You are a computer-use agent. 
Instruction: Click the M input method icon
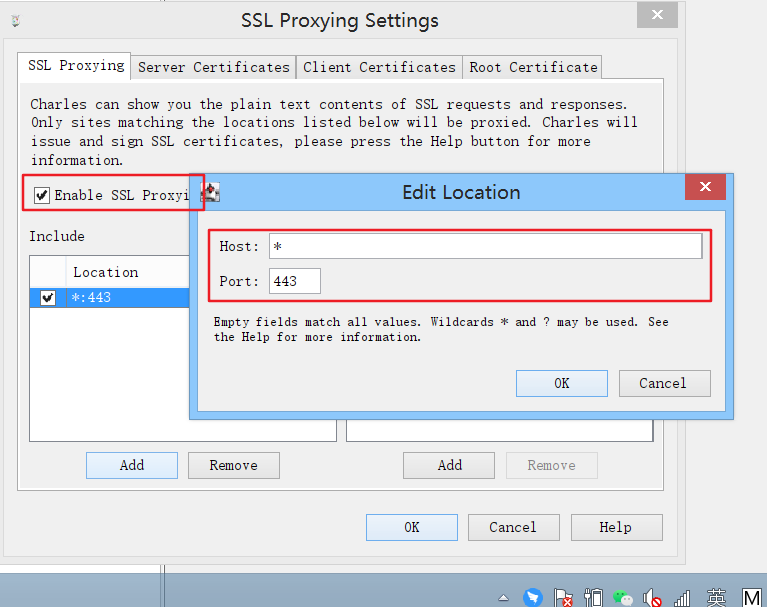coord(751,598)
